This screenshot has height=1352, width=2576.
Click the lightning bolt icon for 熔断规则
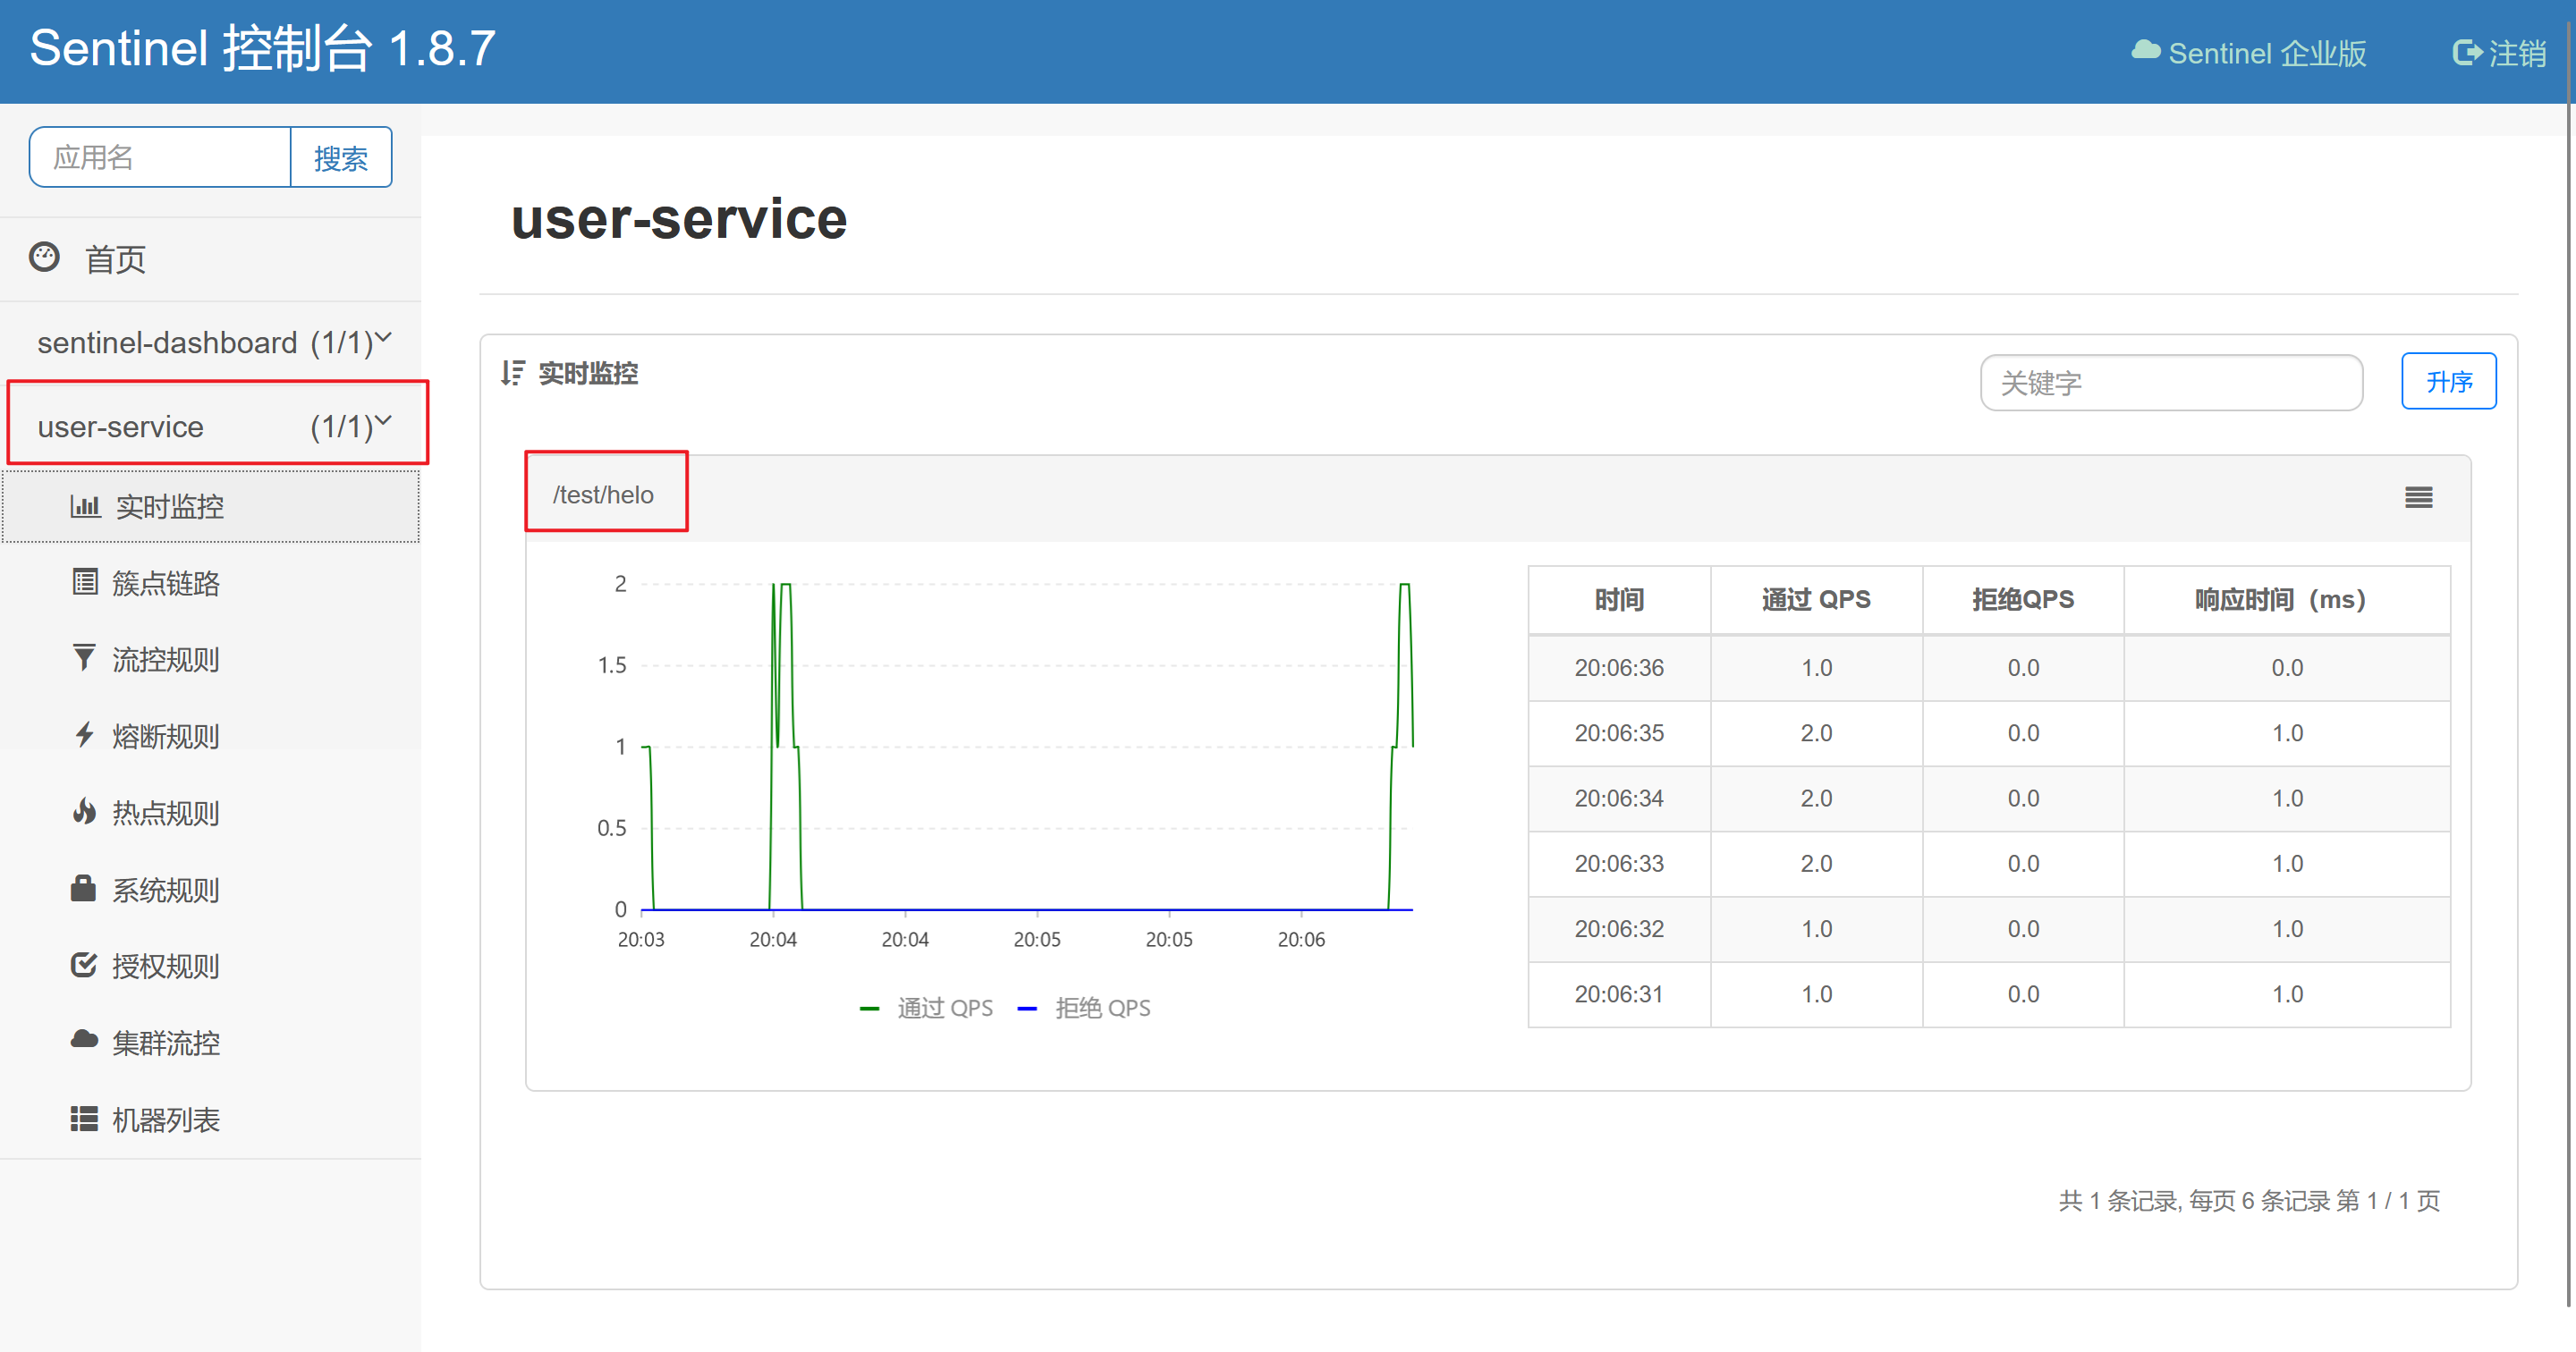tap(85, 735)
